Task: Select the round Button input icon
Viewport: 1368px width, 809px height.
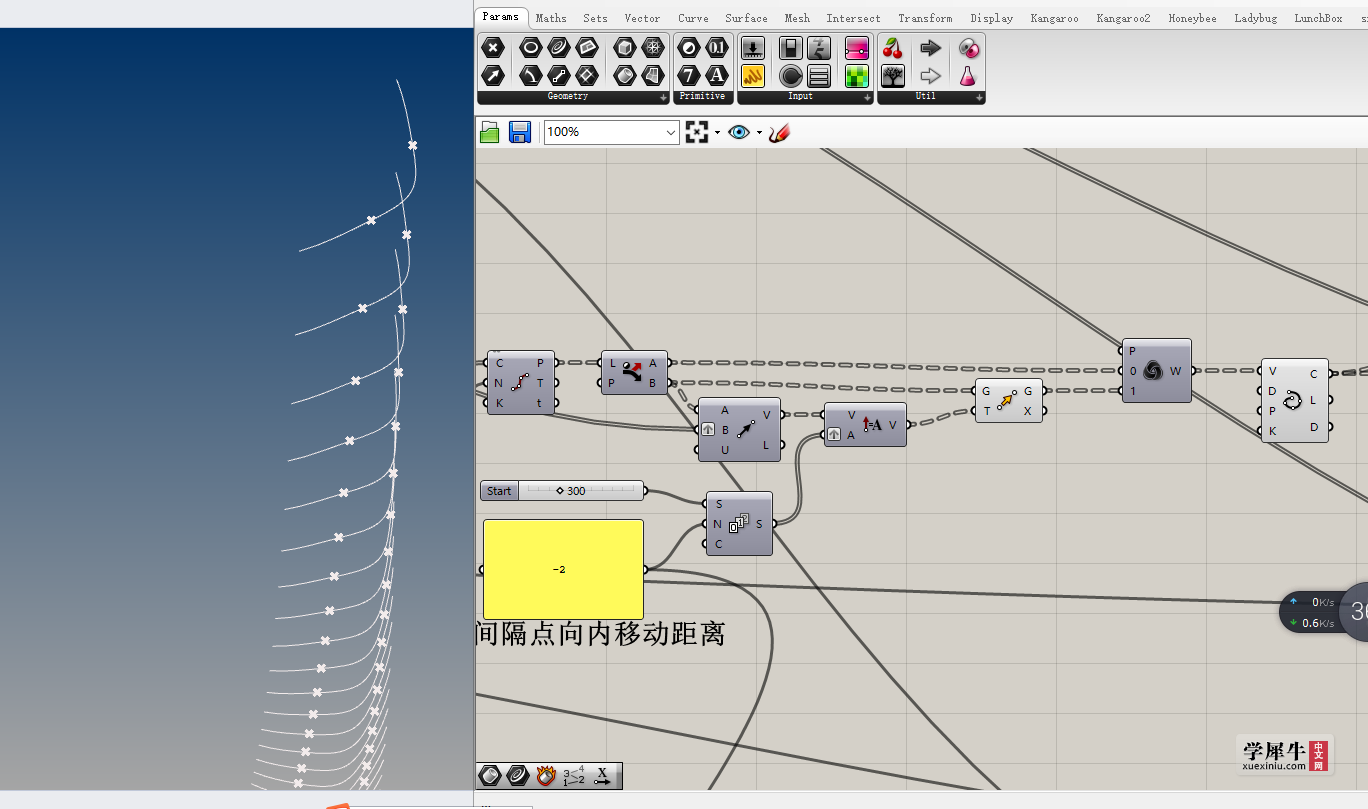Action: [x=791, y=75]
